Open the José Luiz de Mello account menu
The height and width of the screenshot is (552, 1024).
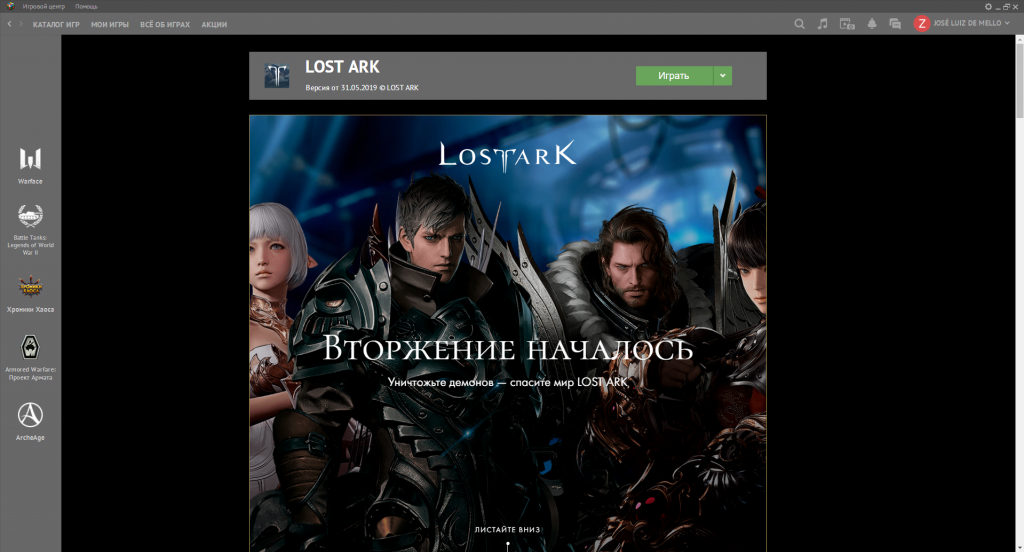pos(971,23)
